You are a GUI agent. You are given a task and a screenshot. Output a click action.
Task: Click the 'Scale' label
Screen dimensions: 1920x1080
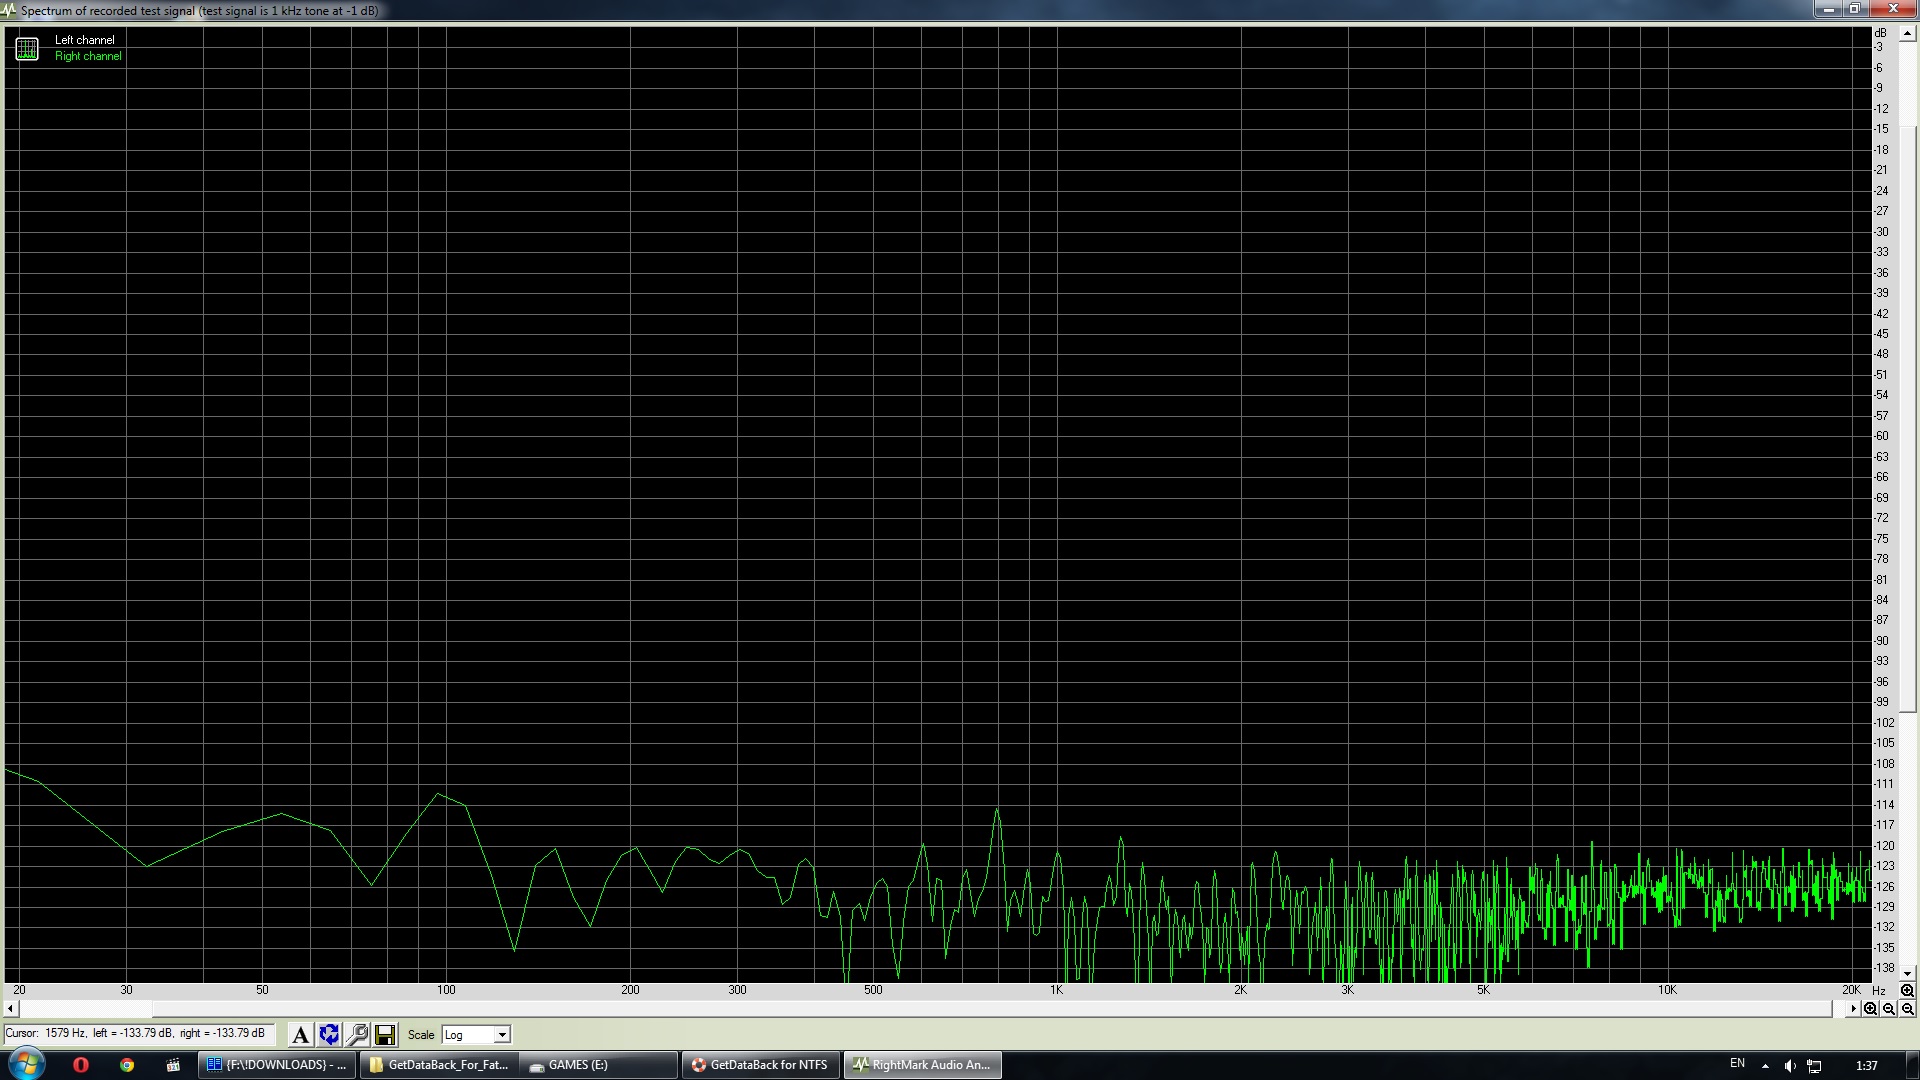pos(421,1035)
